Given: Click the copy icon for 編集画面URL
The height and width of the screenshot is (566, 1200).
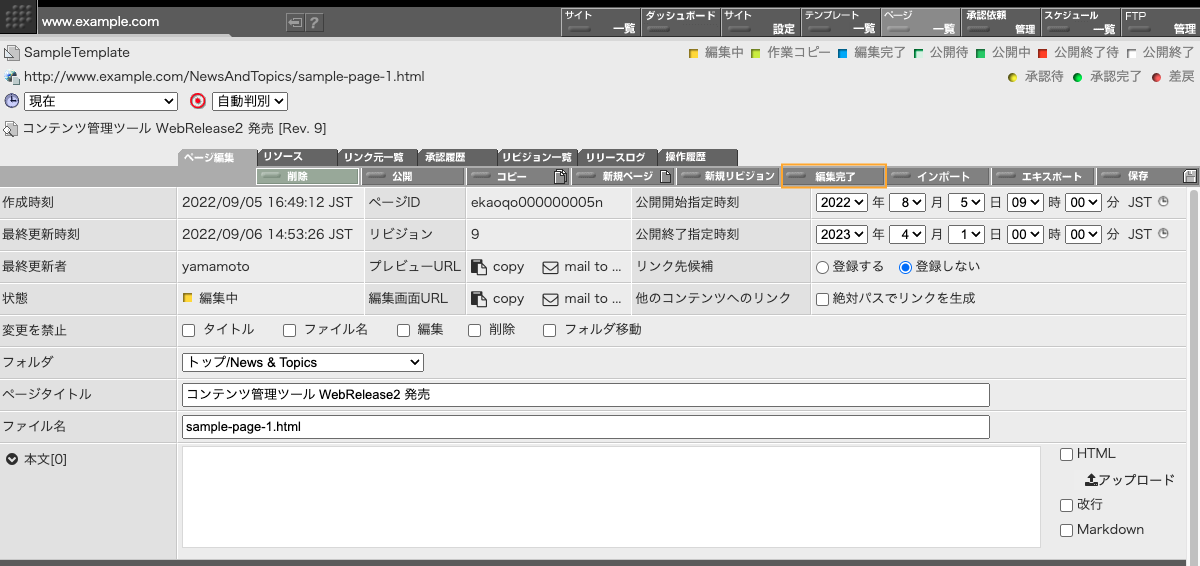Looking at the screenshot, I should (x=479, y=298).
